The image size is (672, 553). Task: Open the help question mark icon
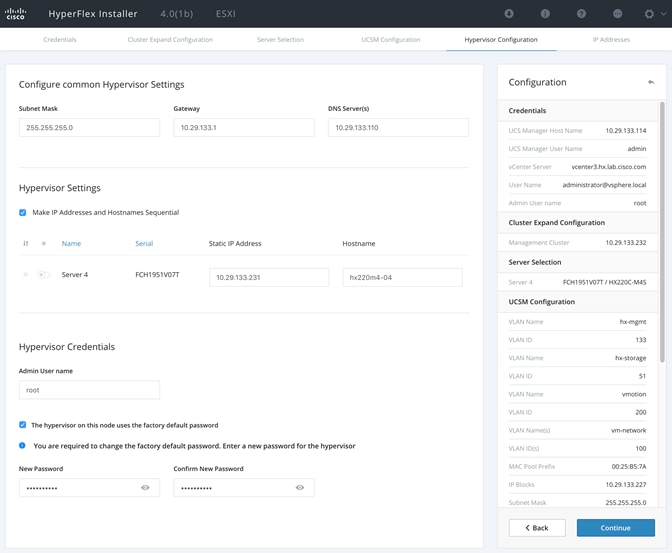tap(581, 14)
